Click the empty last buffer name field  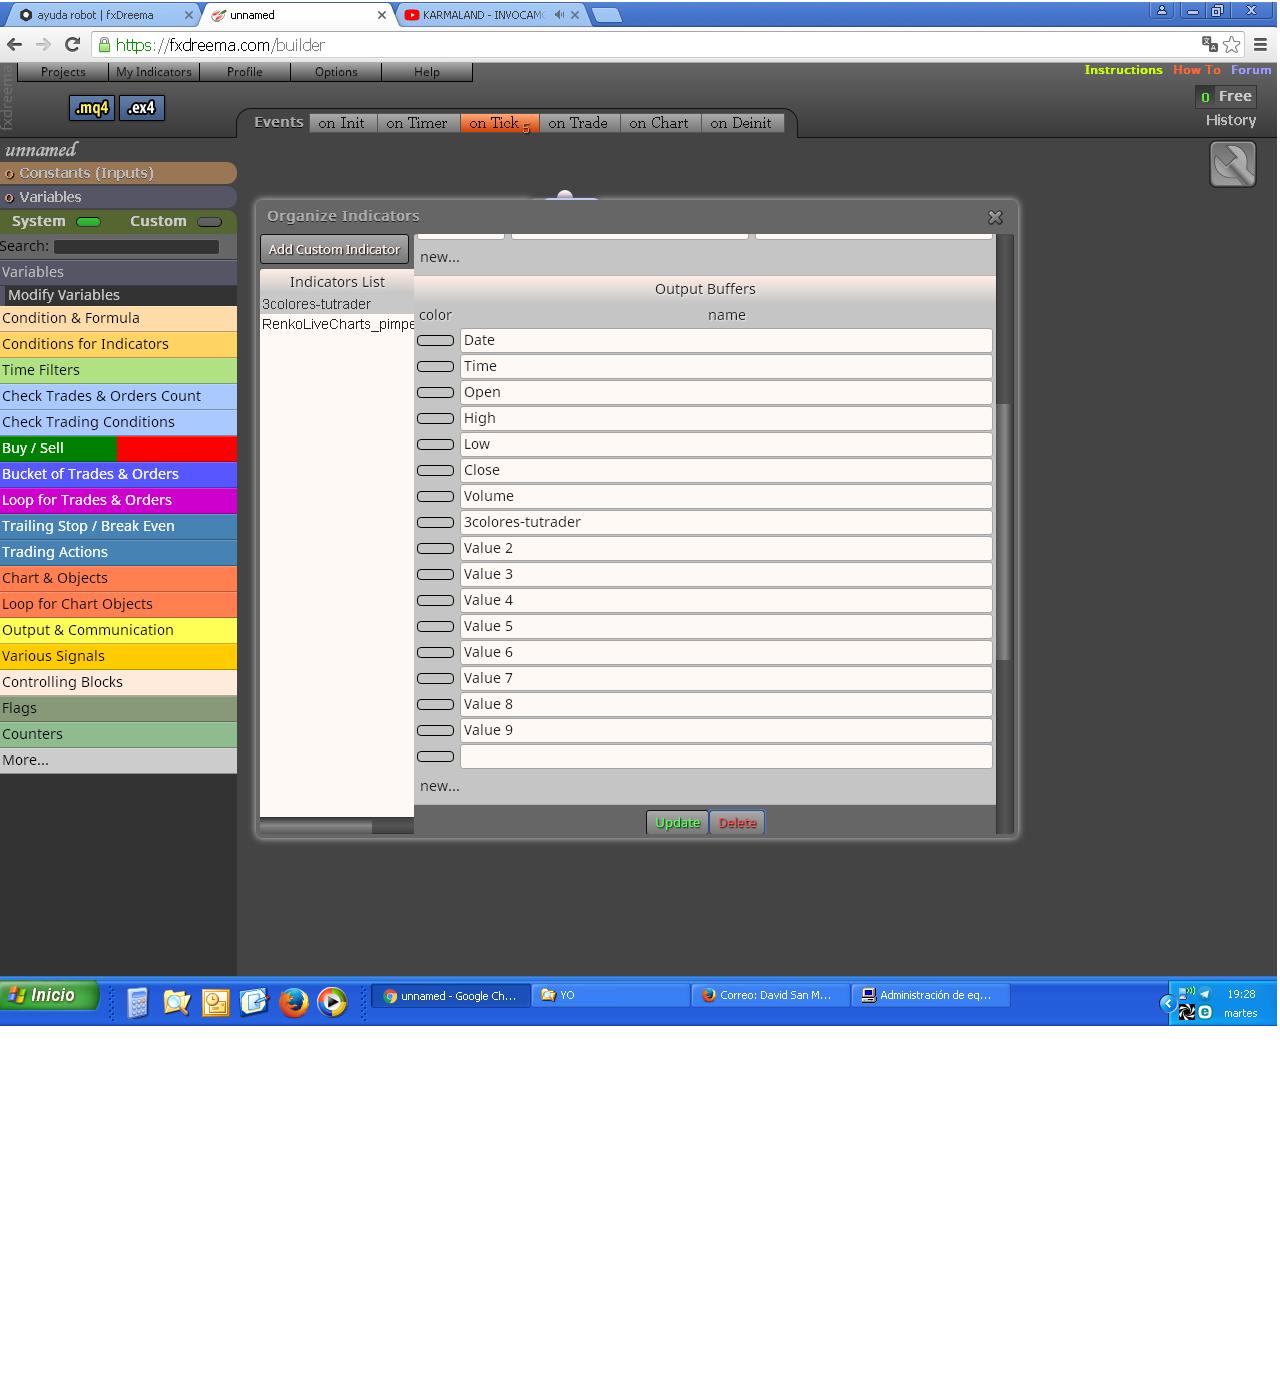pyautogui.click(x=726, y=756)
